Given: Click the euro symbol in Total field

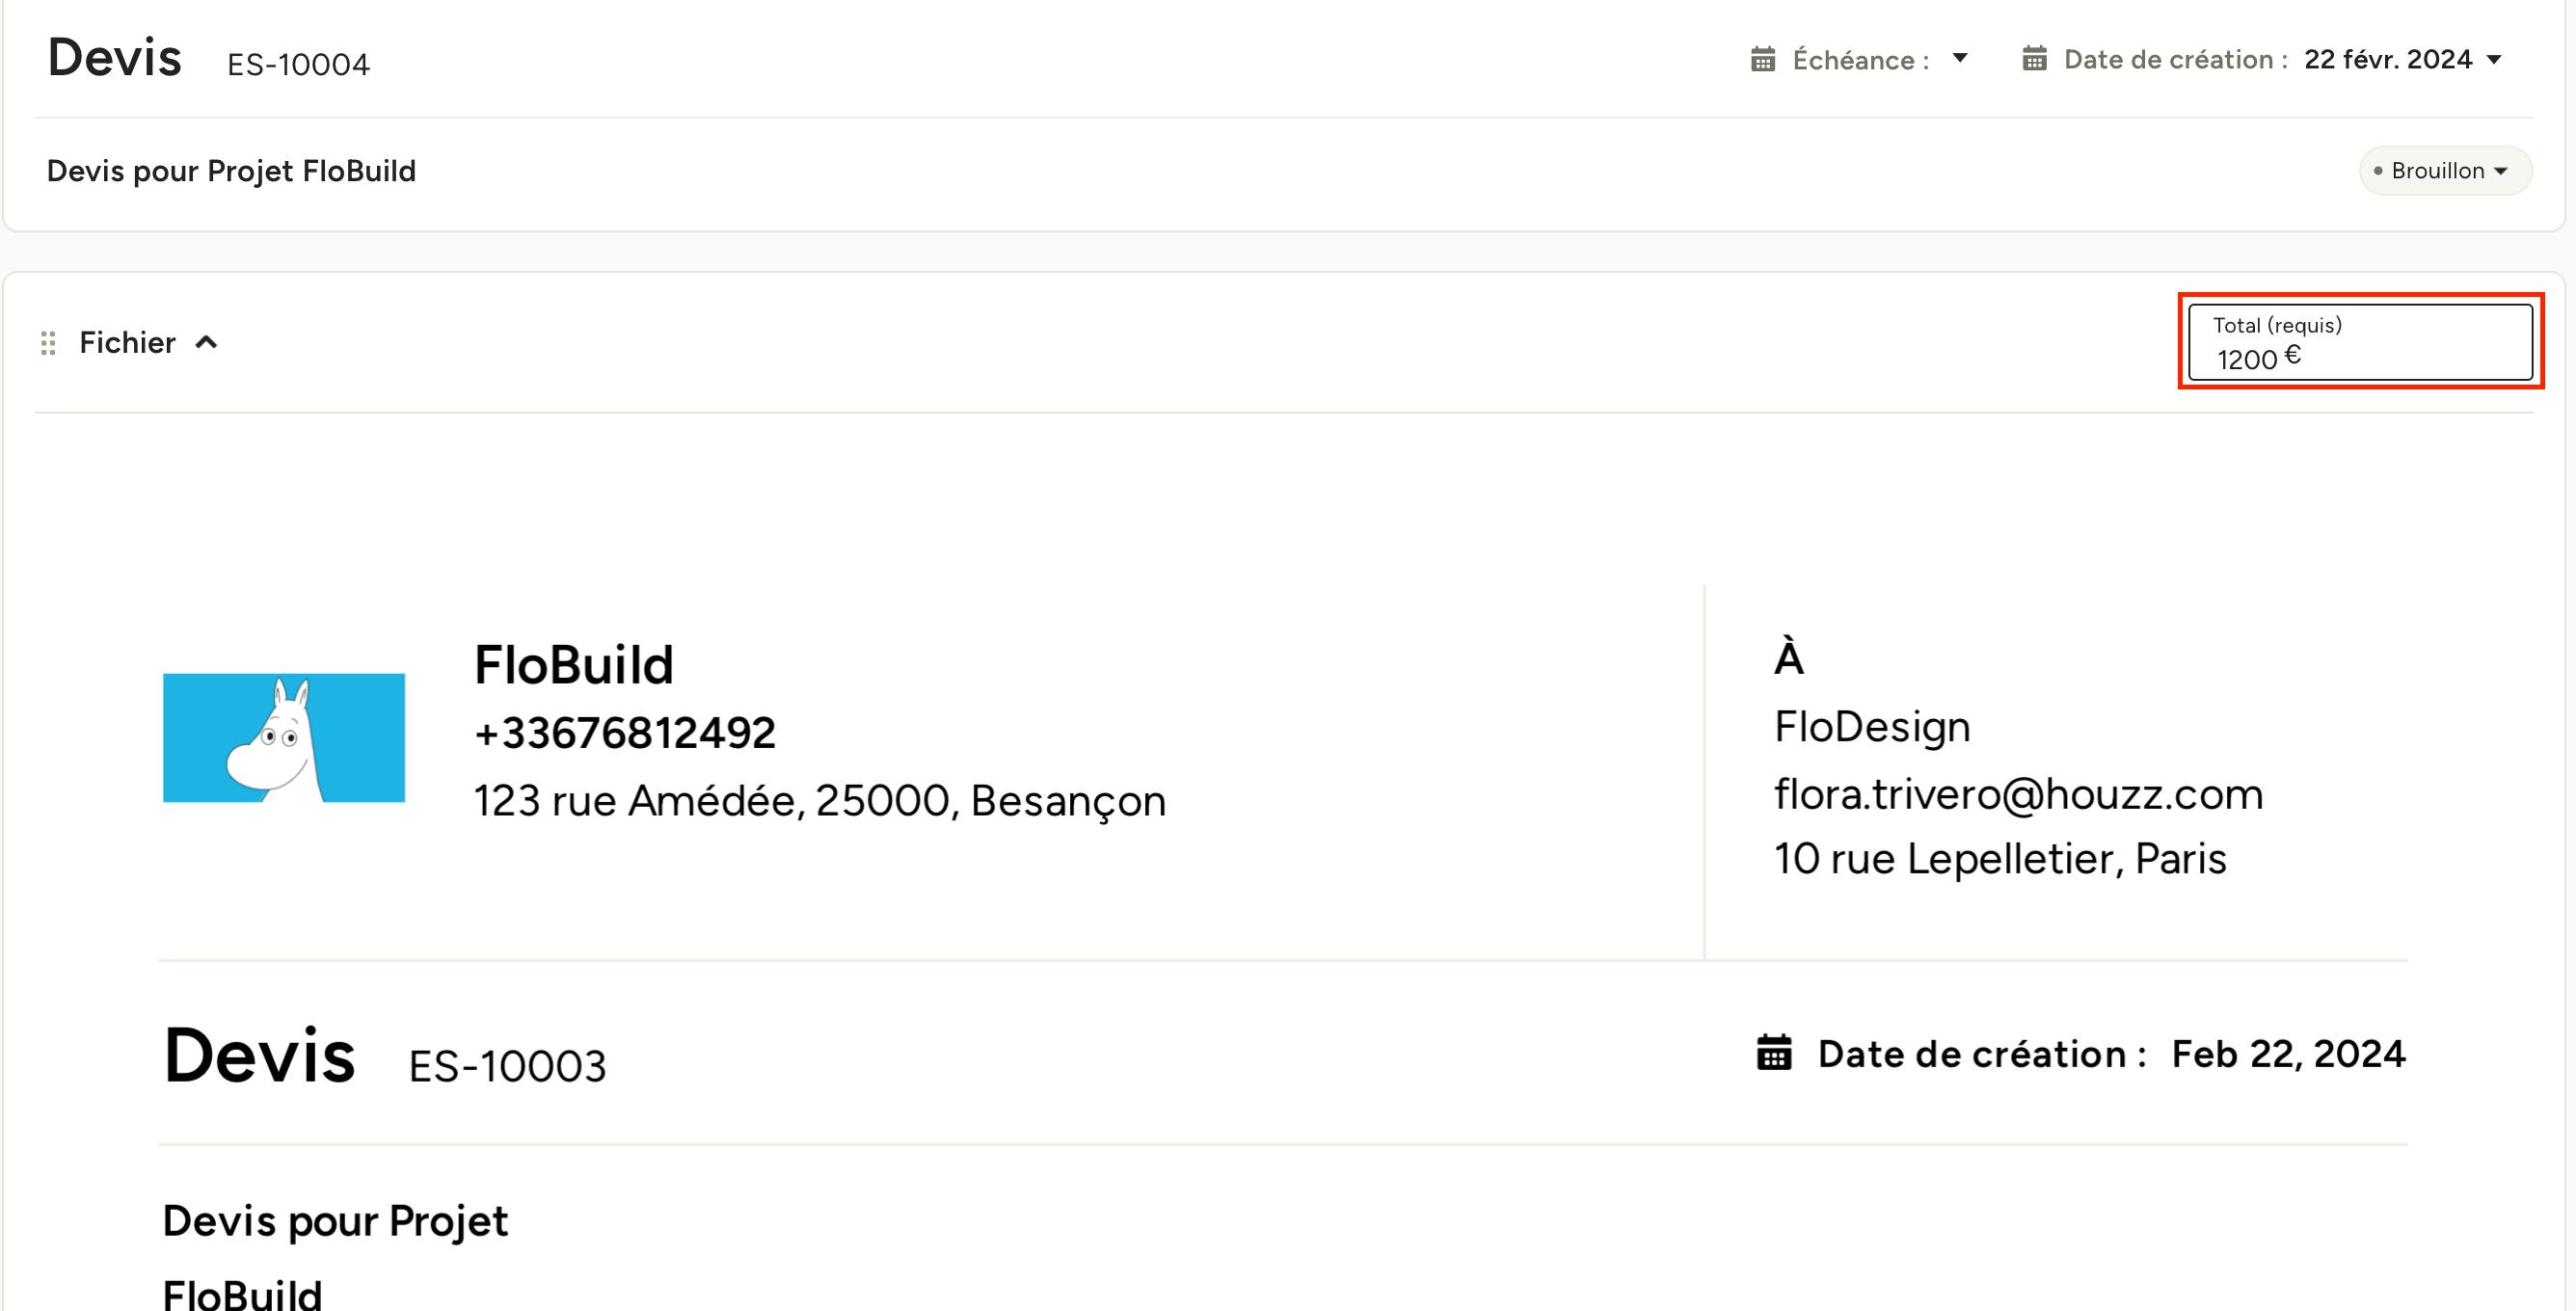Looking at the screenshot, I should point(2293,355).
